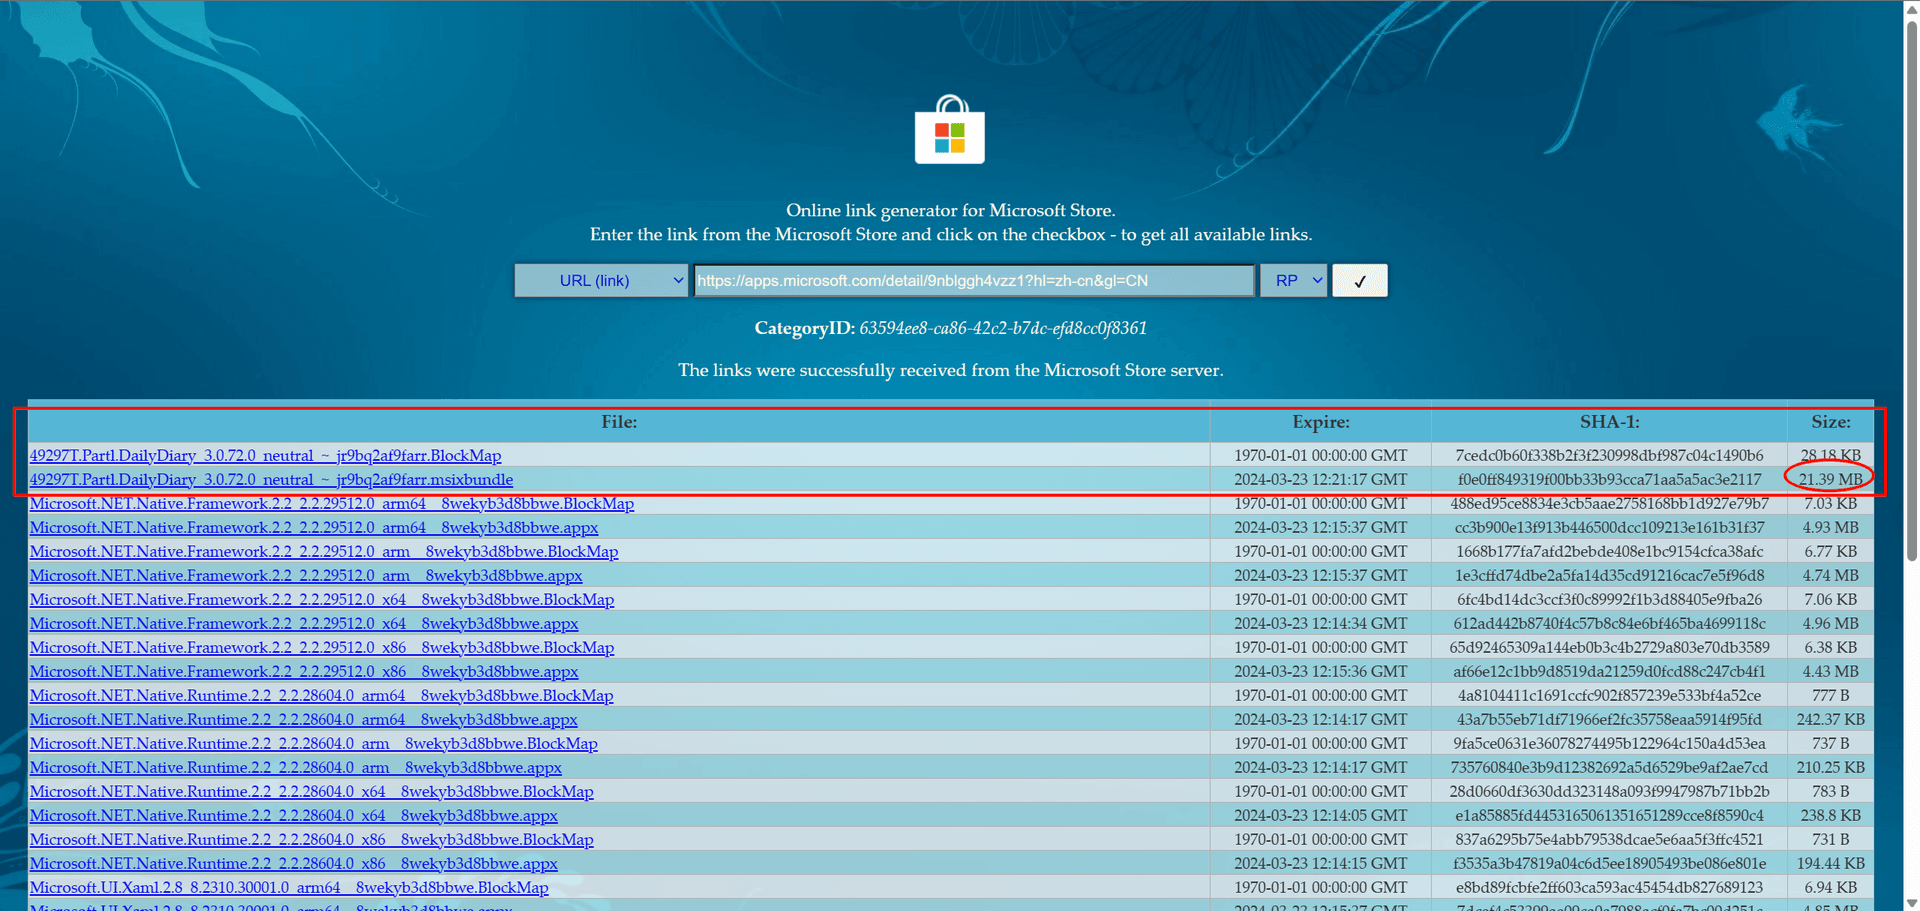Download NET.Native.Runtime 2.2 arm64 appx
The image size is (1920, 911).
point(304,720)
